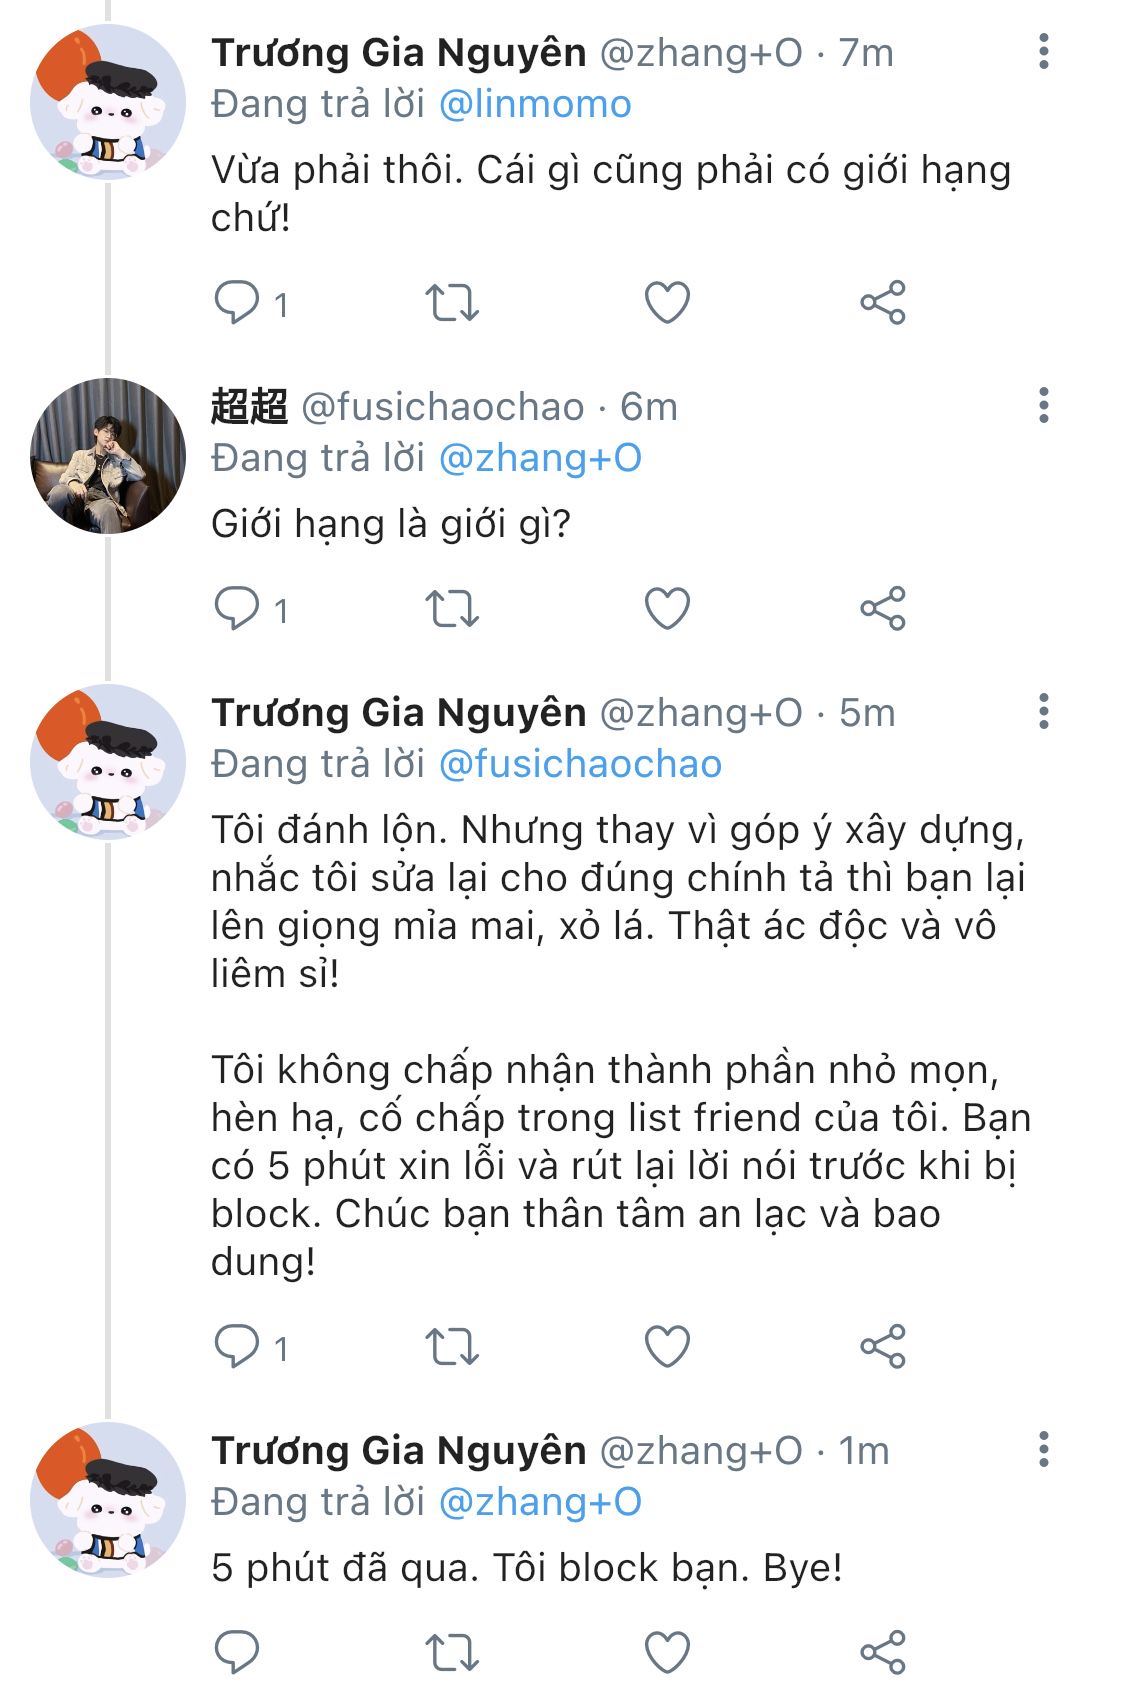Open the @linmomo mention link
The width and height of the screenshot is (1125, 1689).
click(x=535, y=104)
